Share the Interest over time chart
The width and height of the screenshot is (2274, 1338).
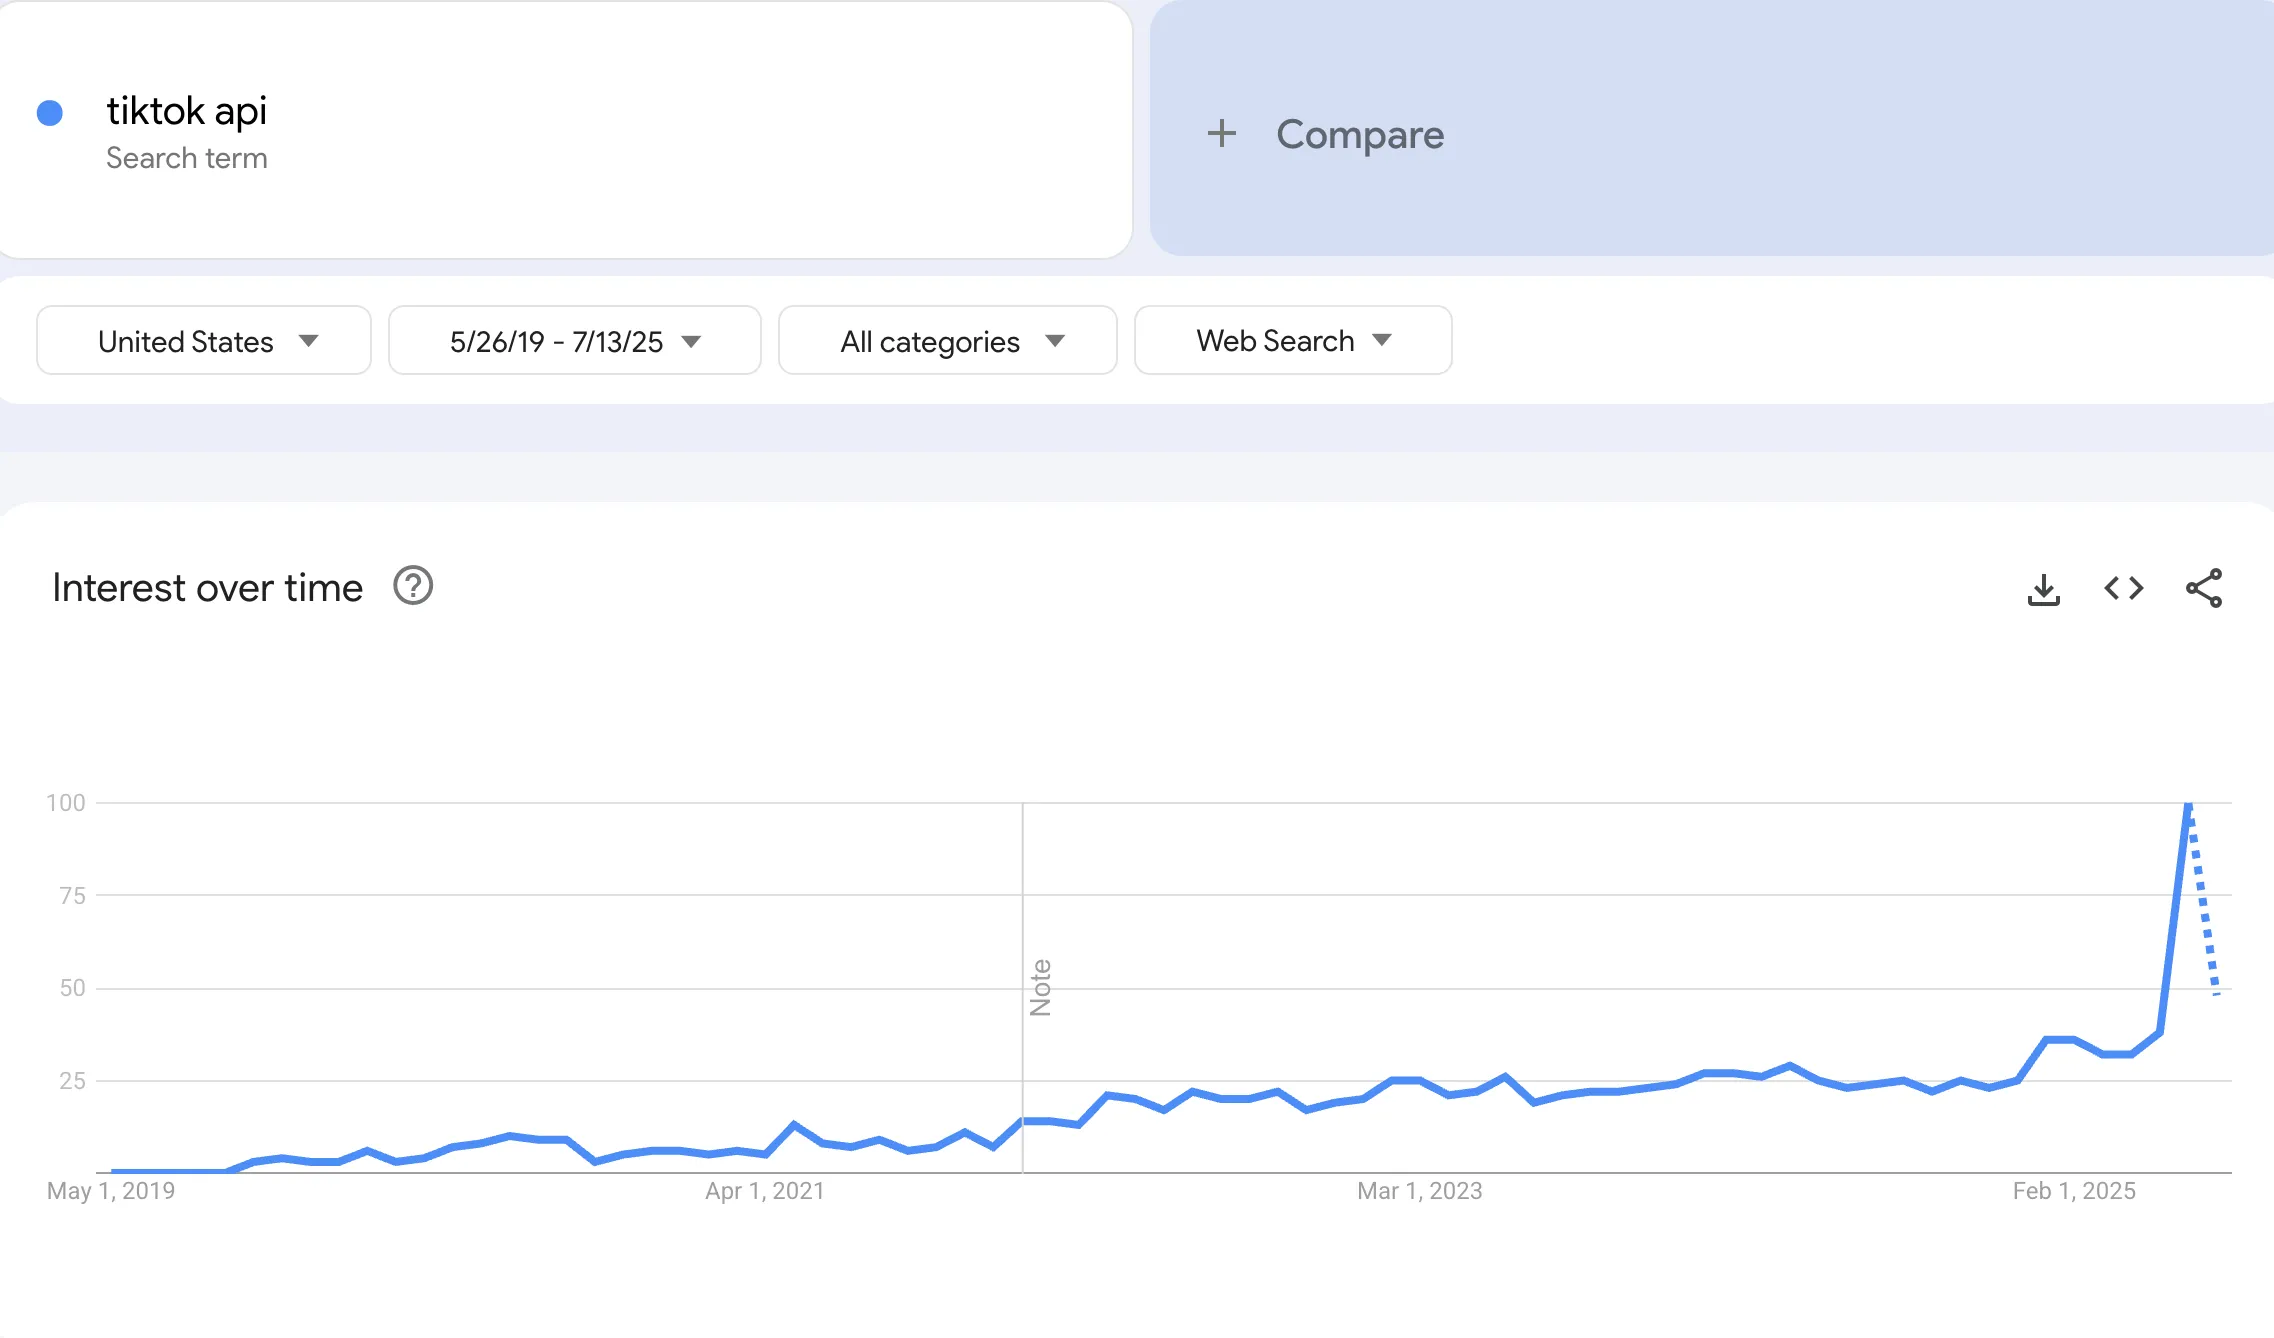coord(2204,588)
